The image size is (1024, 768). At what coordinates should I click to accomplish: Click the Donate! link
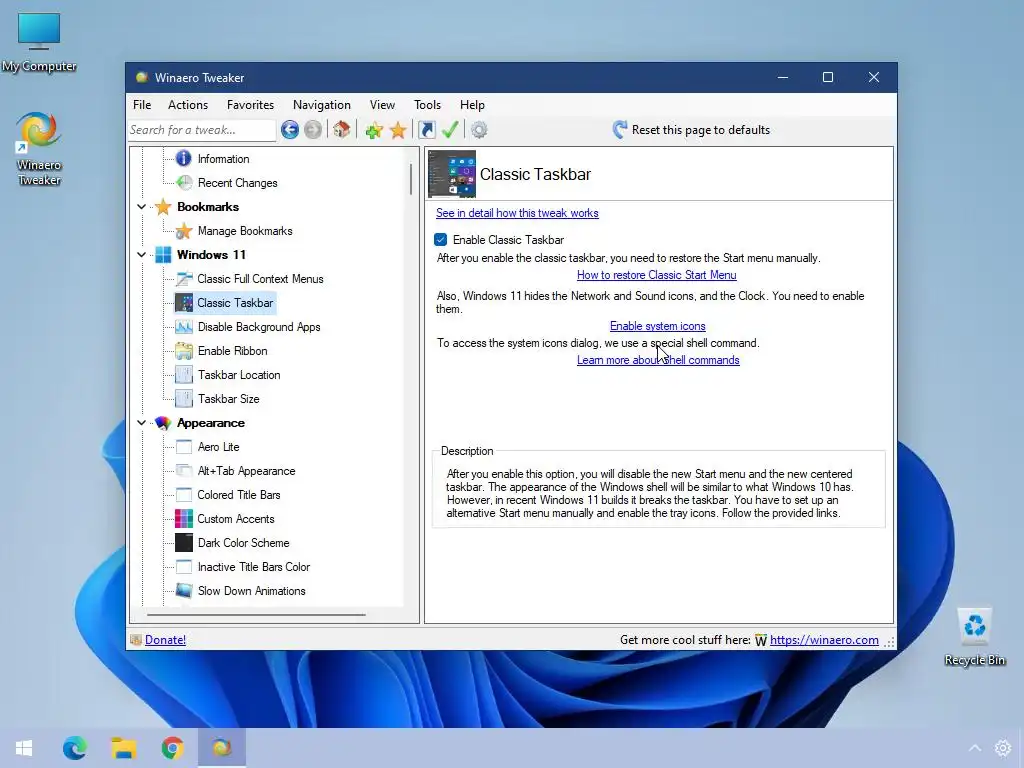pyautogui.click(x=165, y=640)
